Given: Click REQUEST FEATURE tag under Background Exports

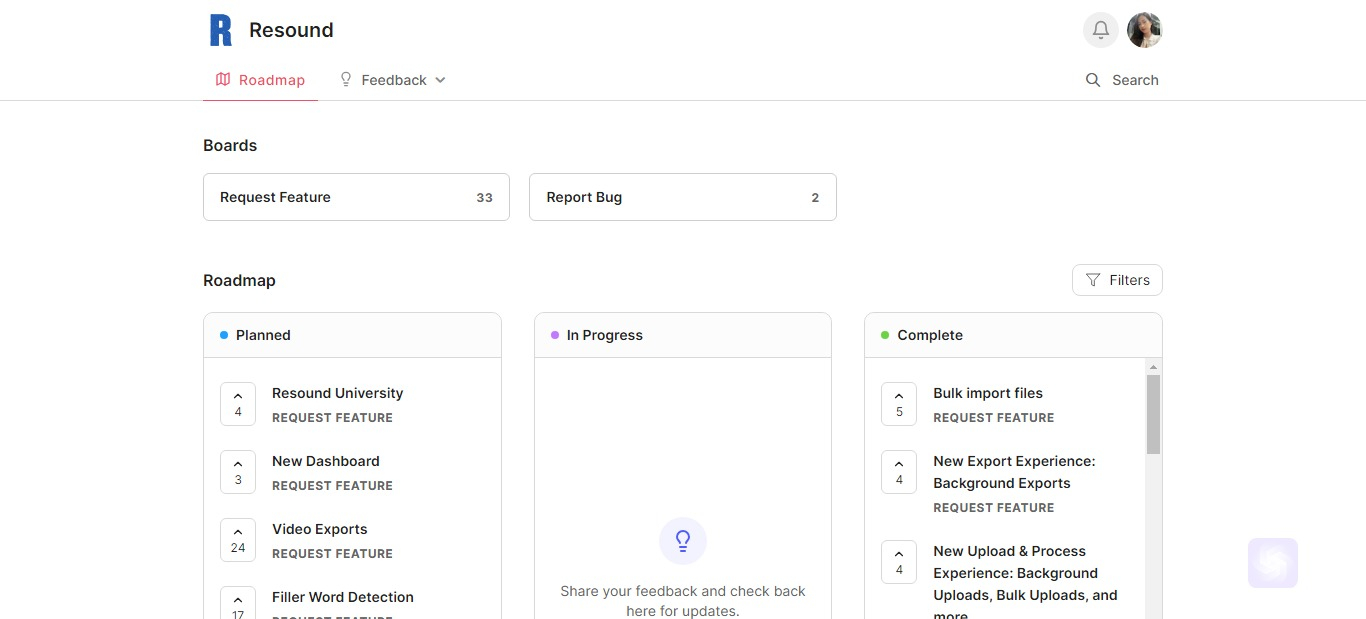Looking at the screenshot, I should pyautogui.click(x=993, y=508).
